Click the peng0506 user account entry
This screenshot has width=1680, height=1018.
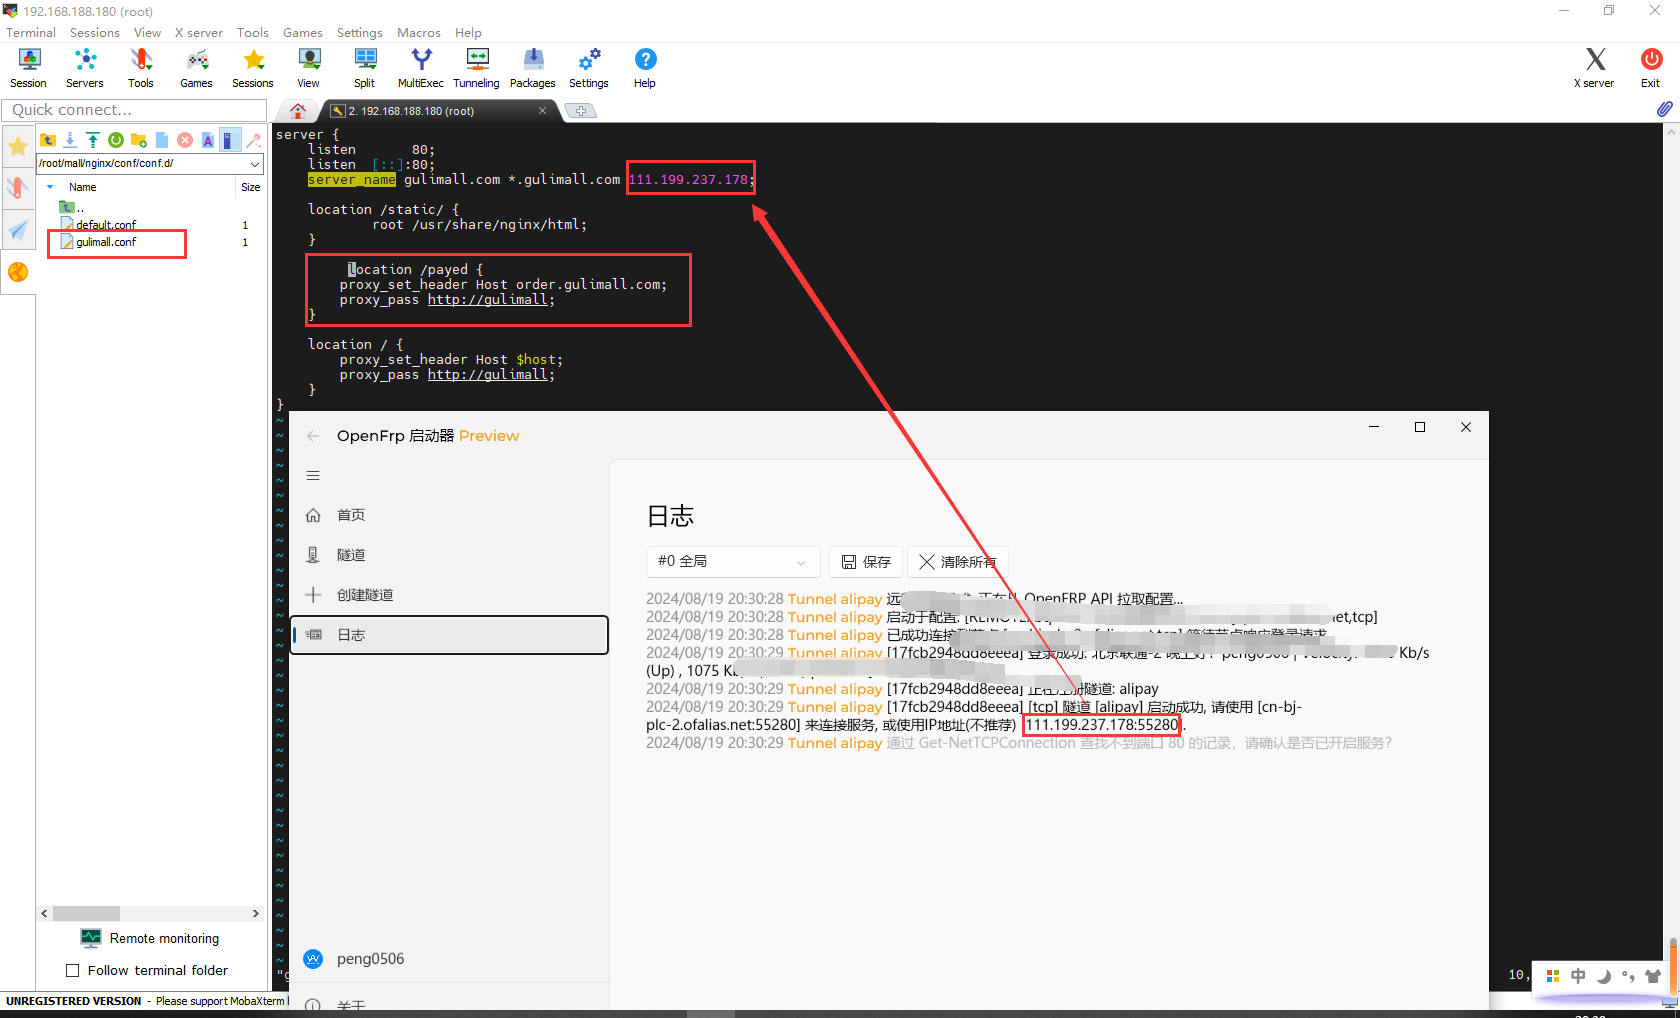(x=449, y=959)
